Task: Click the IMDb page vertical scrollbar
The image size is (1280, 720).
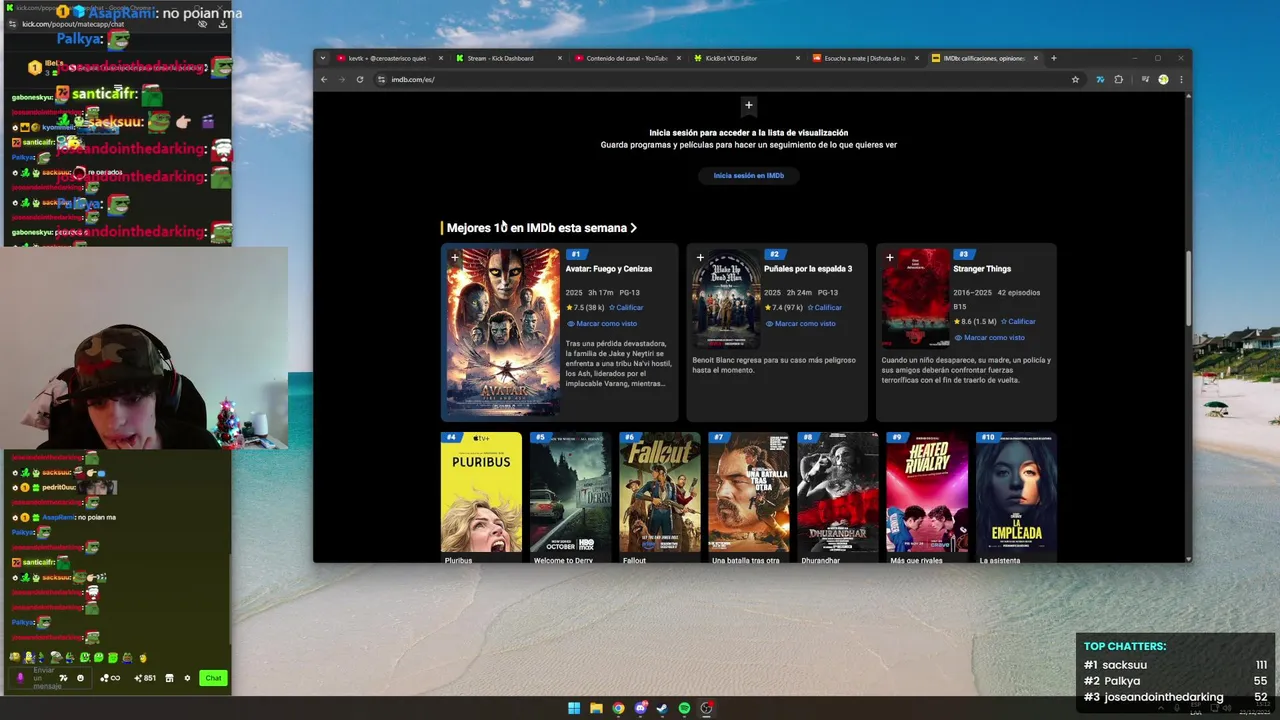Action: click(1188, 287)
